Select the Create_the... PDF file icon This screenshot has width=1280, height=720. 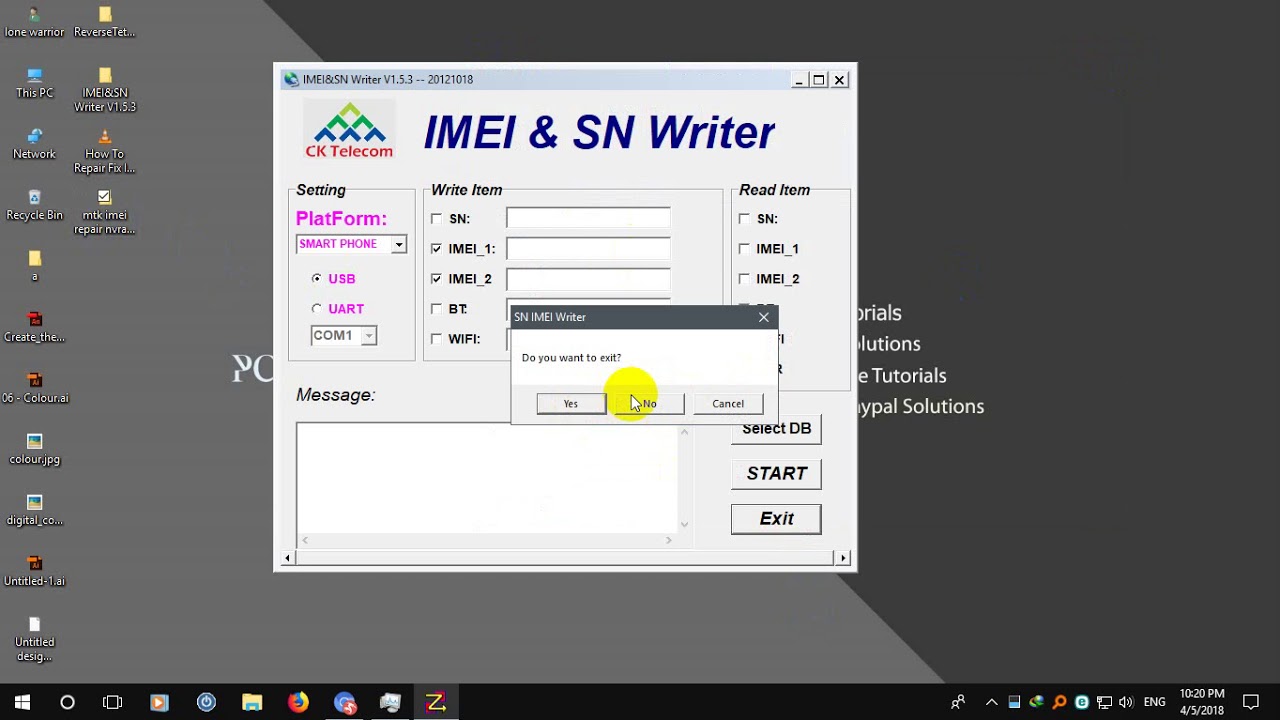(x=34, y=327)
